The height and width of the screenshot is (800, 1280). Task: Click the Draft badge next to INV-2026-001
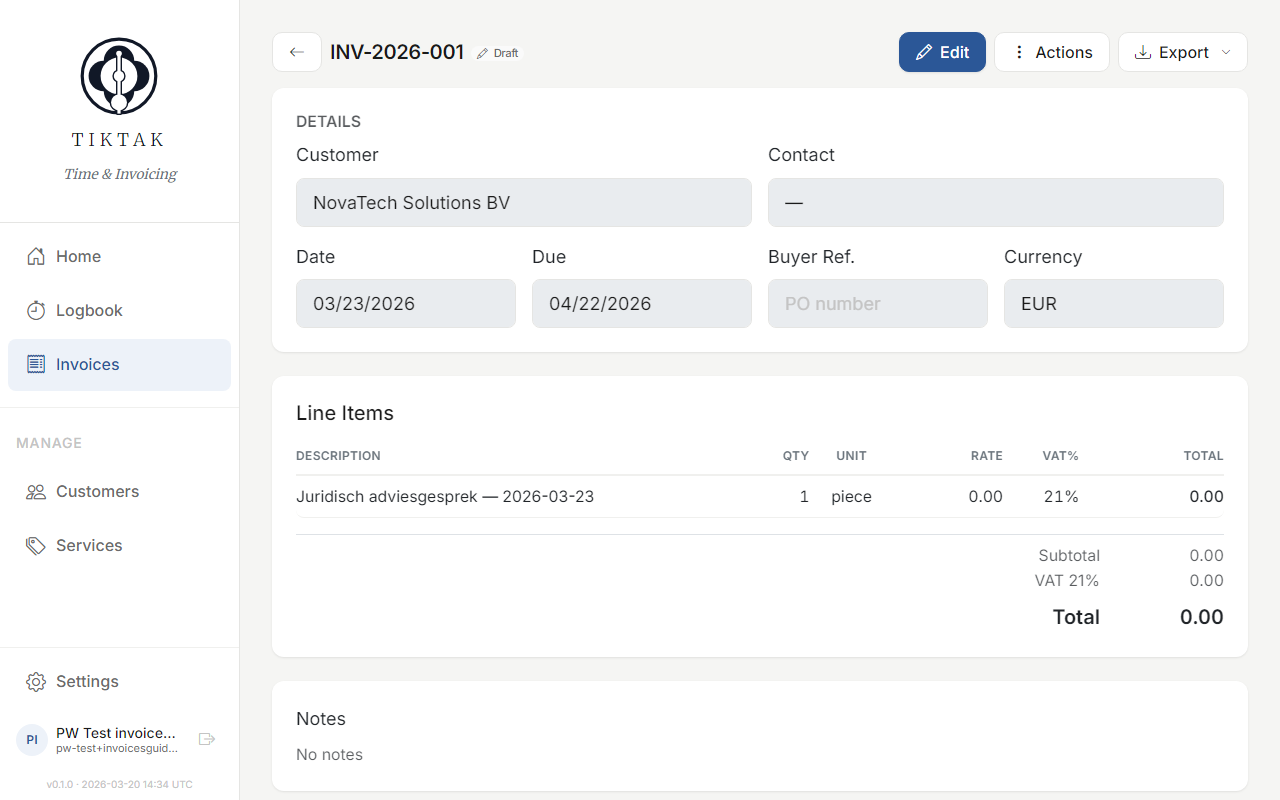(x=497, y=52)
